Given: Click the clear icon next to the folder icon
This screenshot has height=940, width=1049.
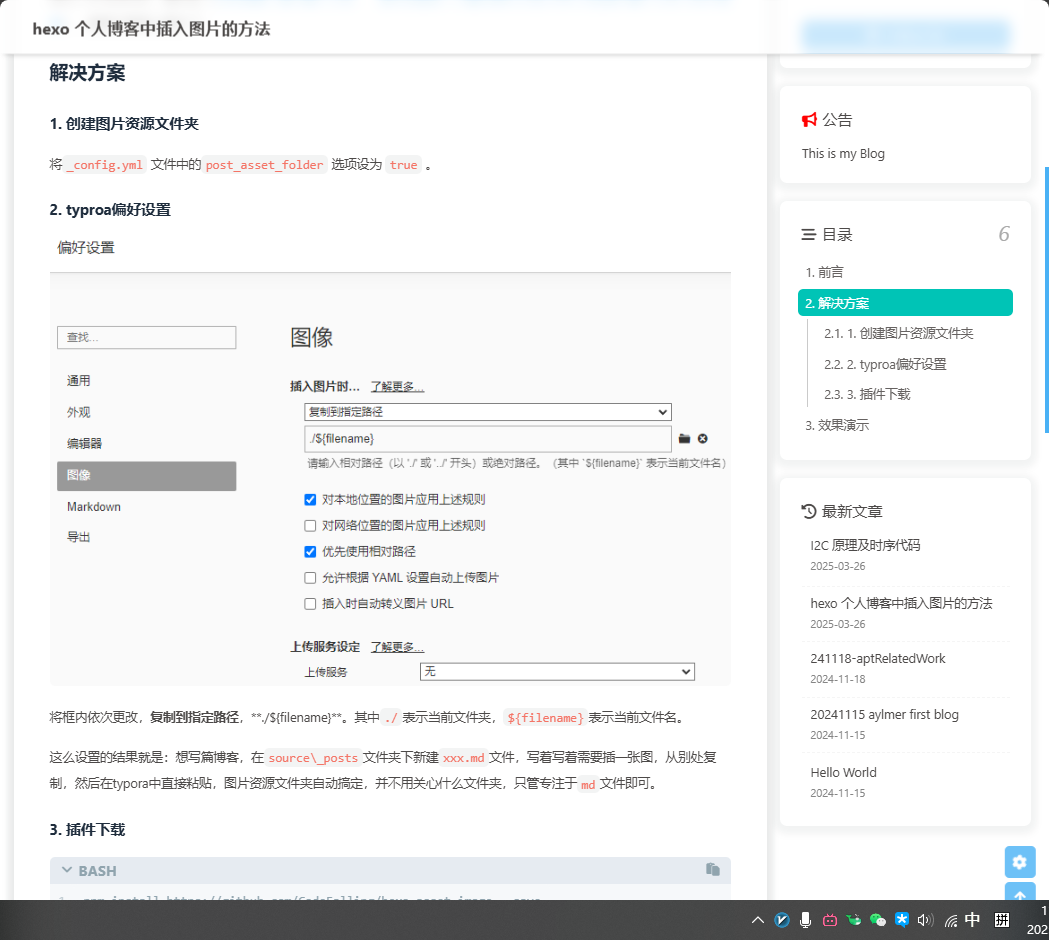Looking at the screenshot, I should click(x=703, y=439).
